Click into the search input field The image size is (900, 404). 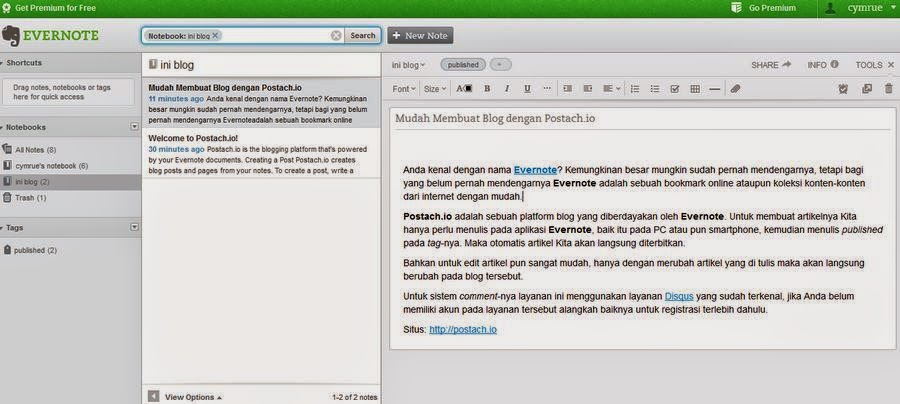pyautogui.click(x=274, y=36)
